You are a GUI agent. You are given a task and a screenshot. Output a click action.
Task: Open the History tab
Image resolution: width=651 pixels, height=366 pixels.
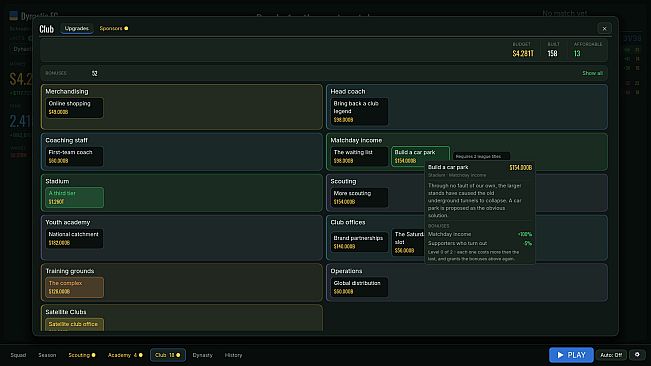233,355
